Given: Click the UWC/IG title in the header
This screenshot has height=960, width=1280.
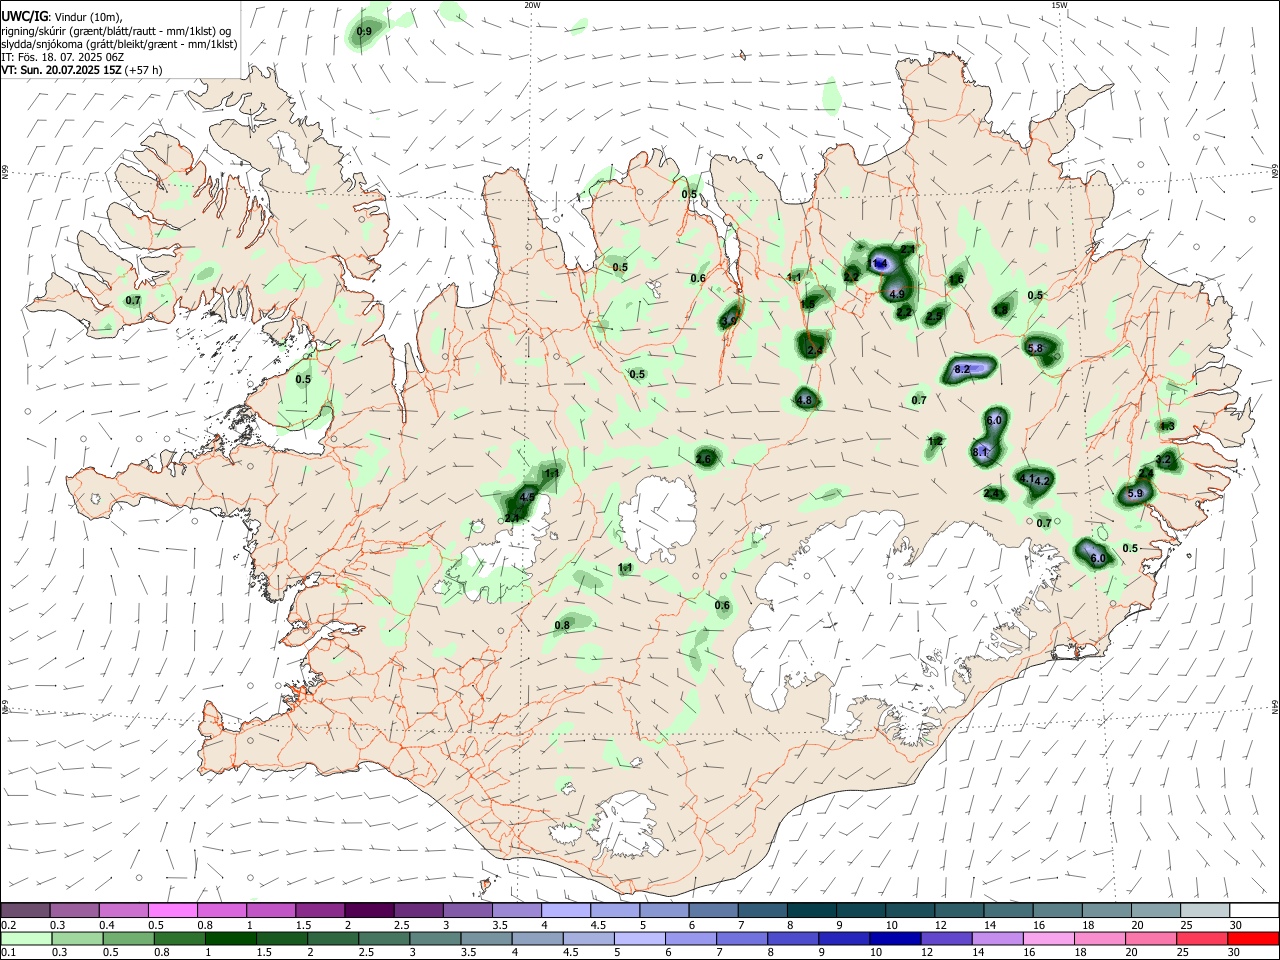Looking at the screenshot, I should pos(24,17).
